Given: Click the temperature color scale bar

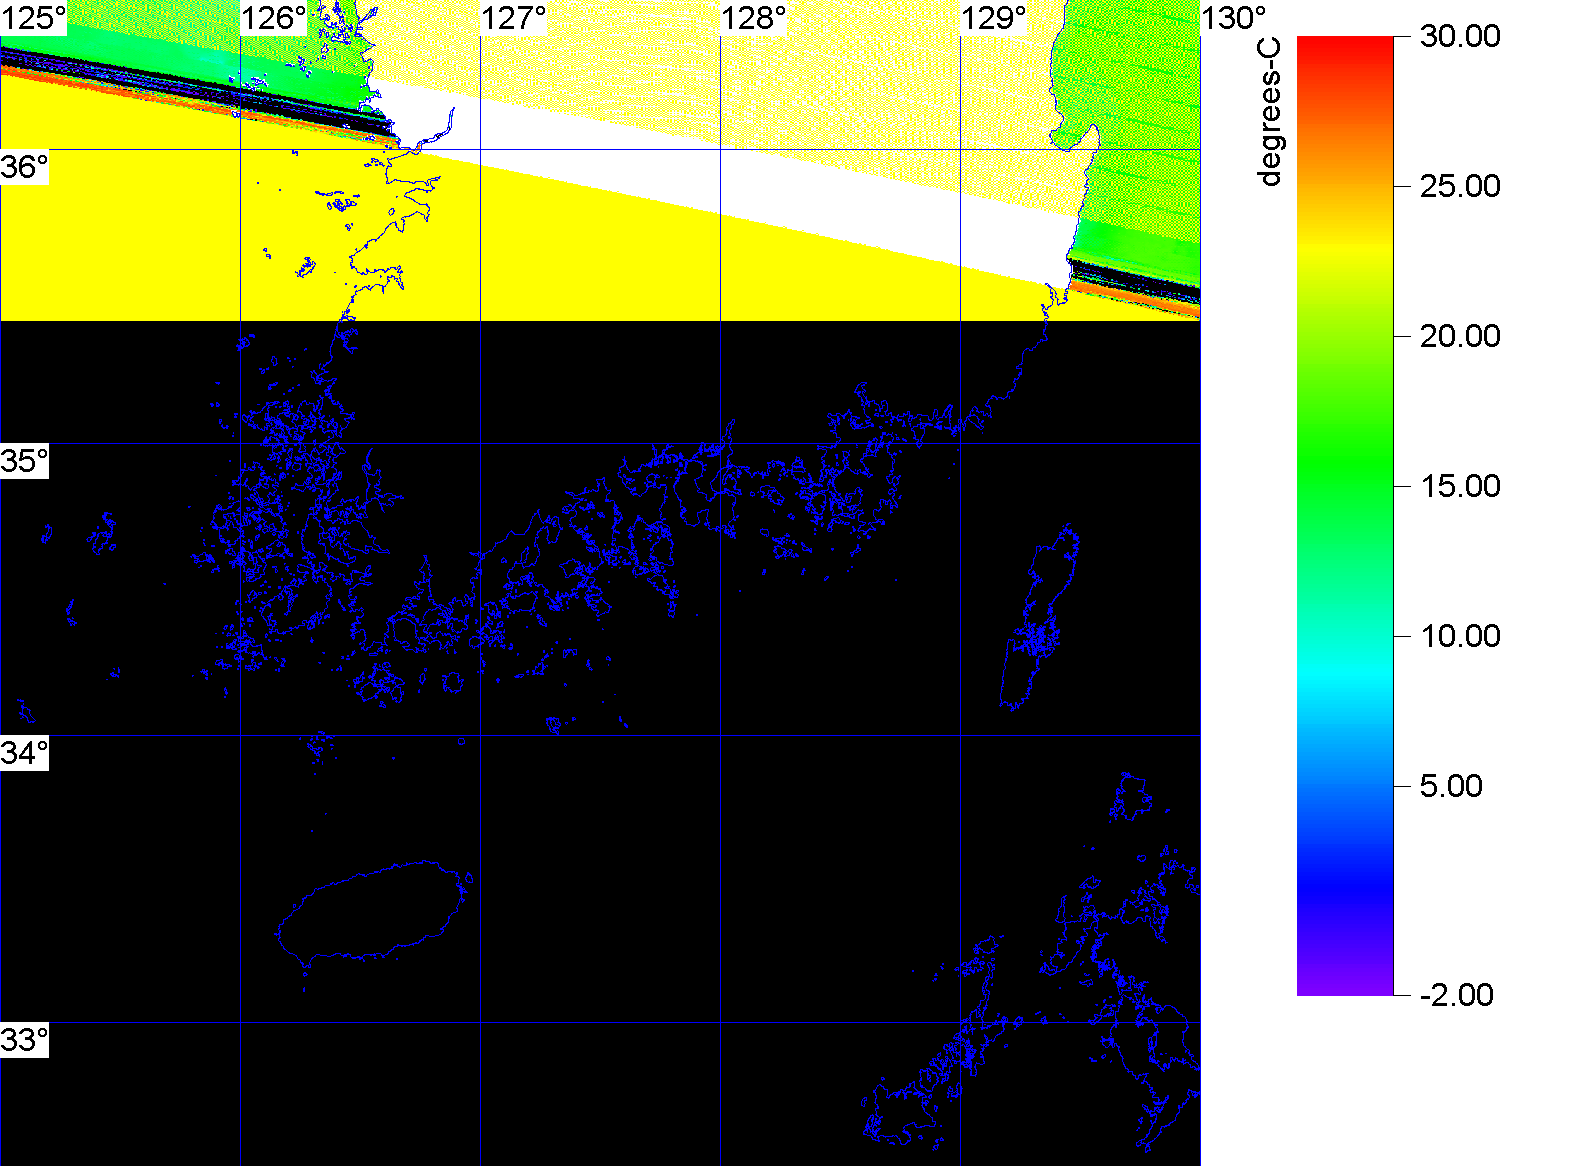Looking at the screenshot, I should 1345,516.
